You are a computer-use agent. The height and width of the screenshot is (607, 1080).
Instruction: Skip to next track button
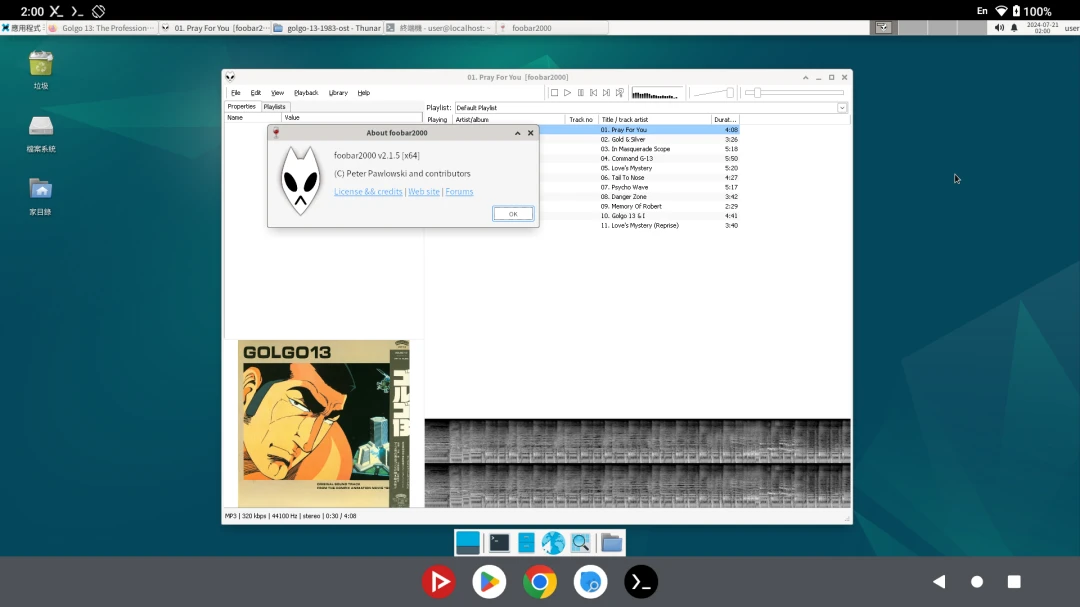point(606,93)
